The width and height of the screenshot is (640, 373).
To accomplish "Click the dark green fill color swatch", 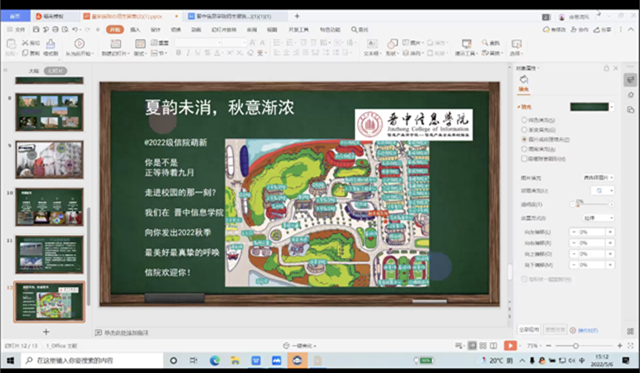I will [589, 107].
